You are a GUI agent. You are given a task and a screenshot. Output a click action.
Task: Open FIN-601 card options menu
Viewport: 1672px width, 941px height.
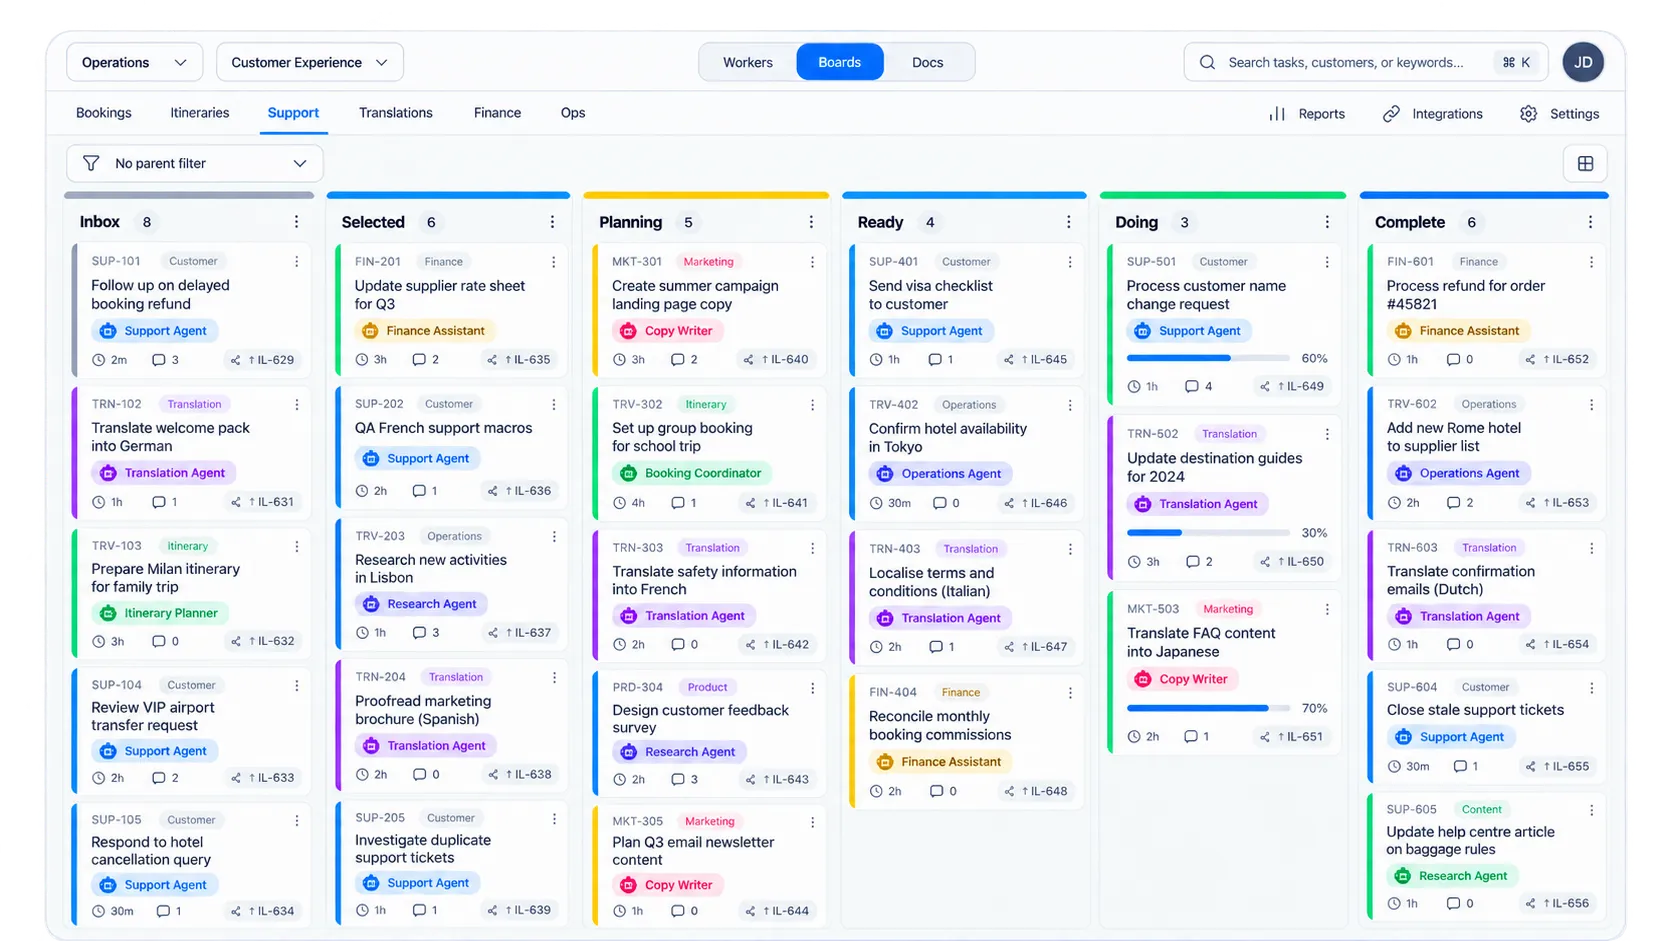click(1591, 262)
